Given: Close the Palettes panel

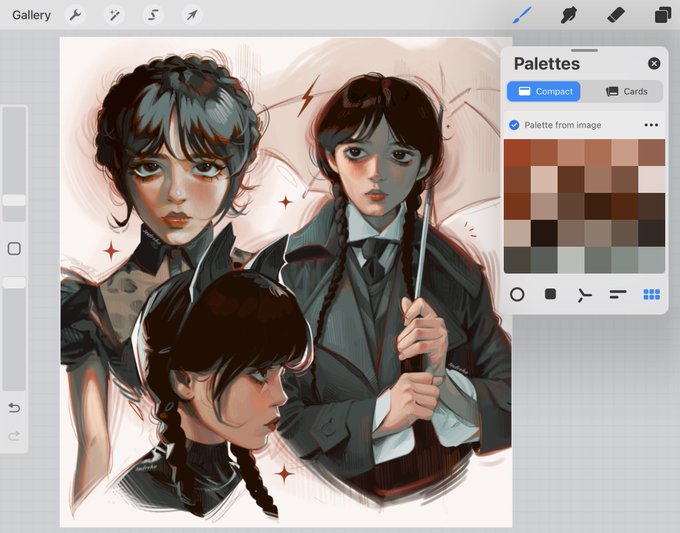Looking at the screenshot, I should click(x=654, y=64).
